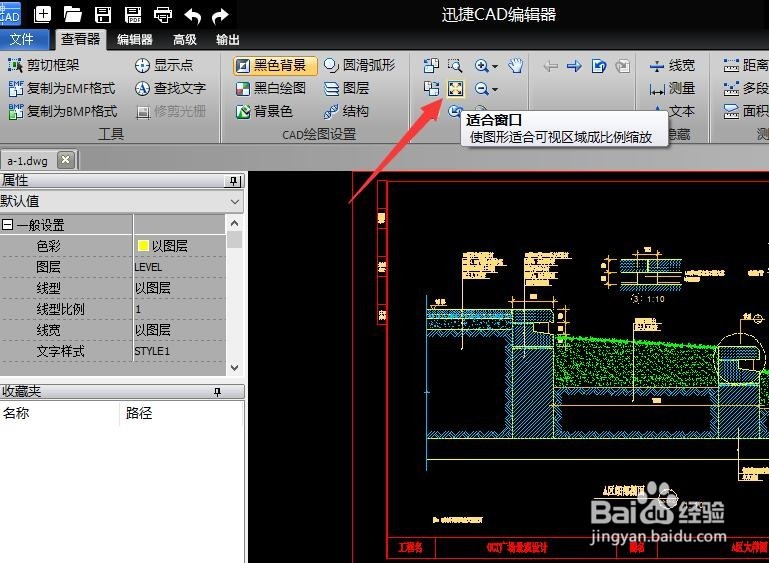Click the New file icon in title bar
The height and width of the screenshot is (563, 769).
coord(43,14)
